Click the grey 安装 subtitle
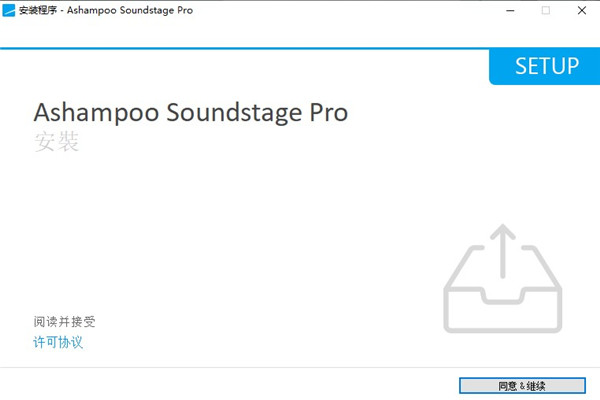The height and width of the screenshot is (400, 600). 56,142
